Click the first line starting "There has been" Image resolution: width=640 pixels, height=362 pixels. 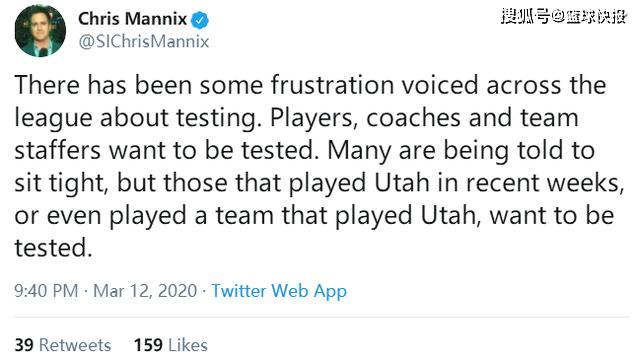(310, 85)
